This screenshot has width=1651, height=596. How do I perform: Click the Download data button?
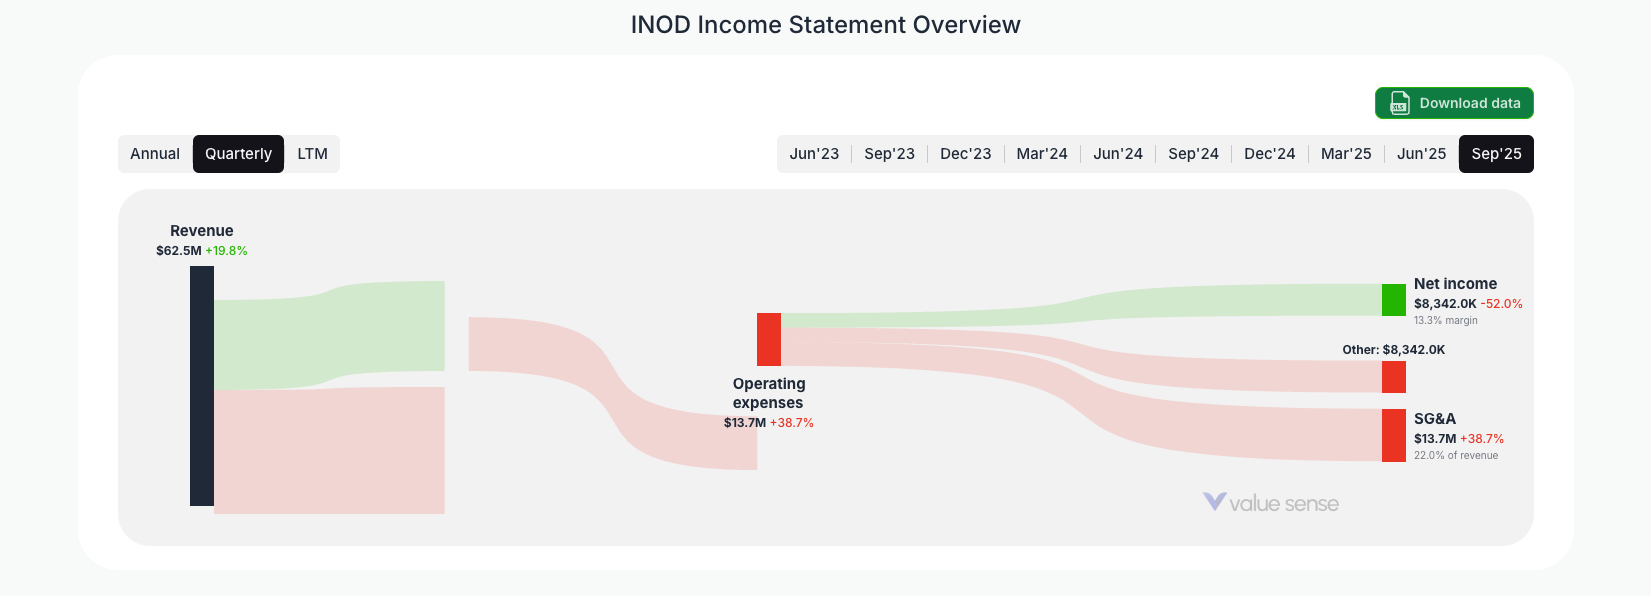coord(1454,103)
